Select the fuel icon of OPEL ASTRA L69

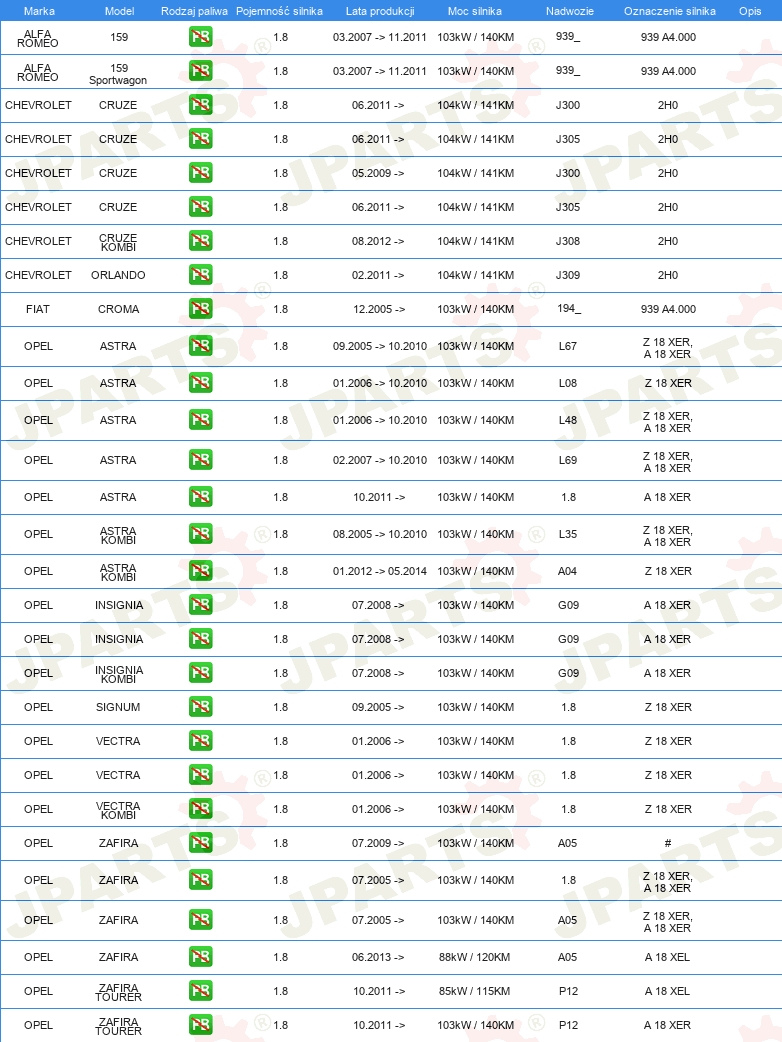point(201,460)
